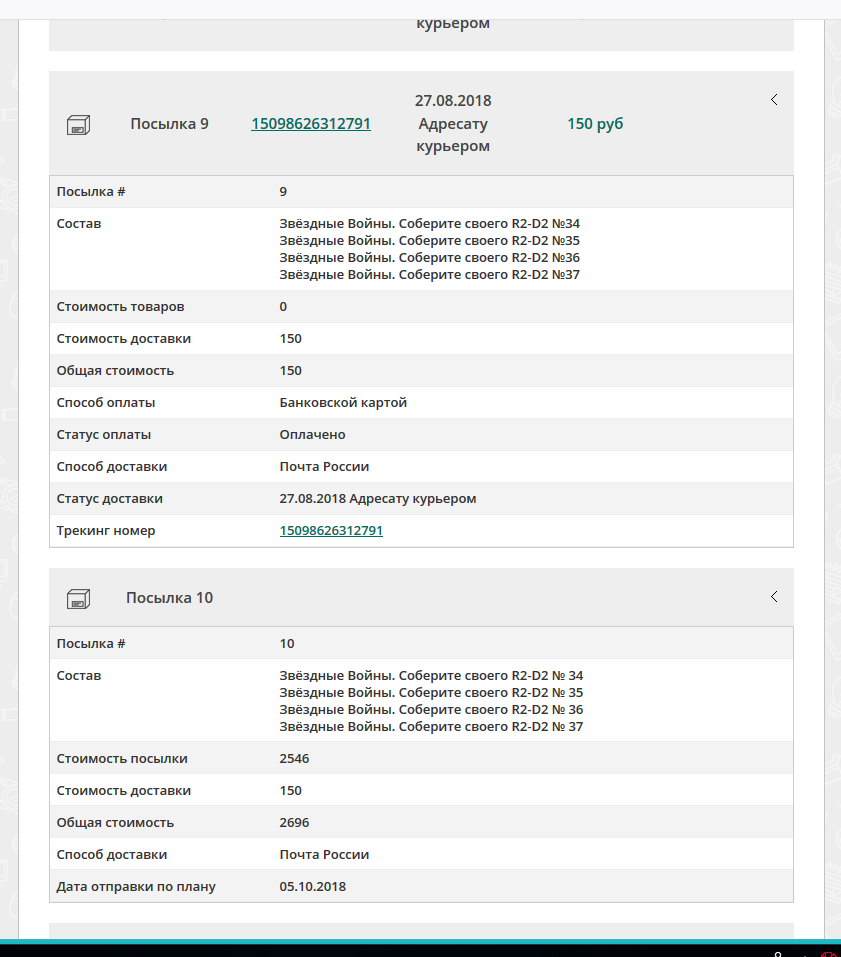This screenshot has width=841, height=957.
Task: Click the box icon next to Посылка 10
Action: (78, 598)
